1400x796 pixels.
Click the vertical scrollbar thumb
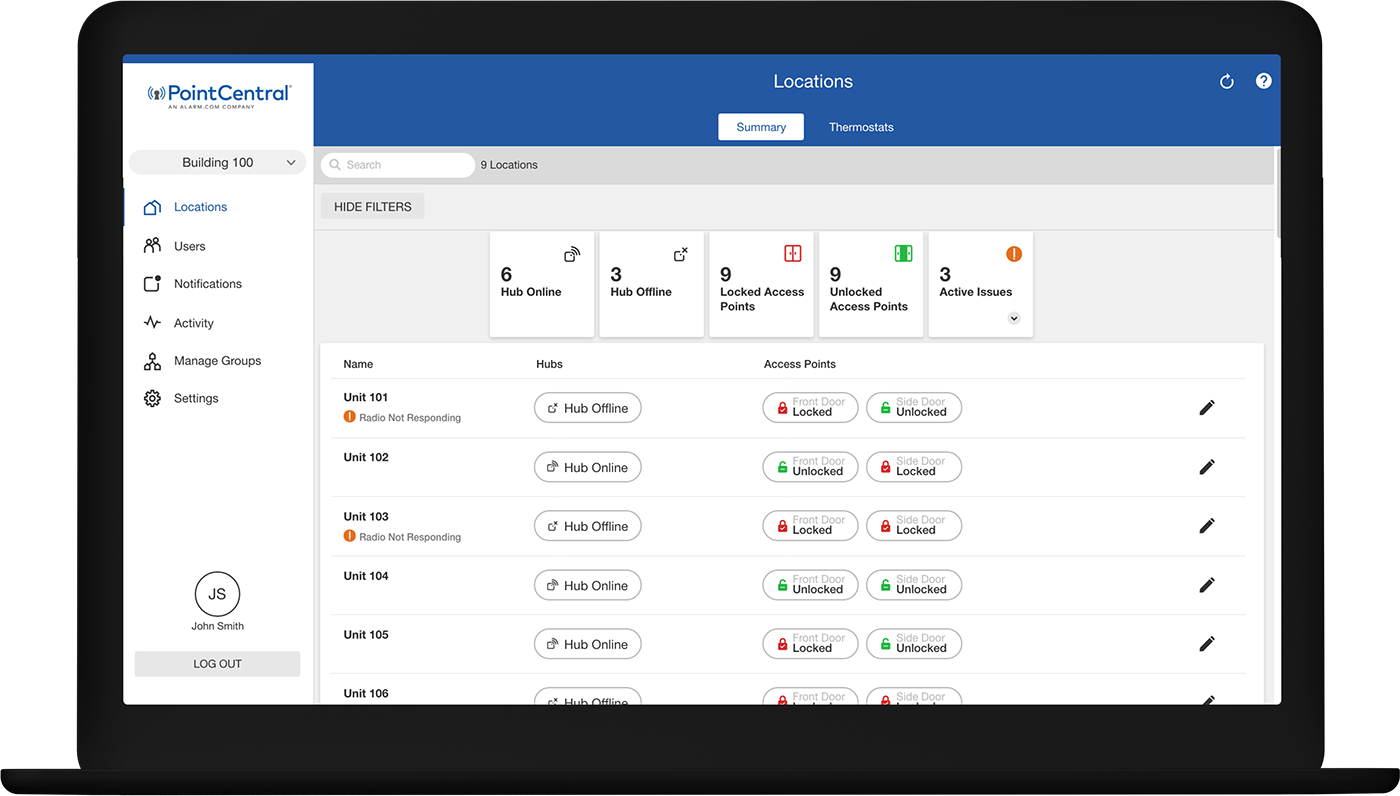click(1278, 192)
